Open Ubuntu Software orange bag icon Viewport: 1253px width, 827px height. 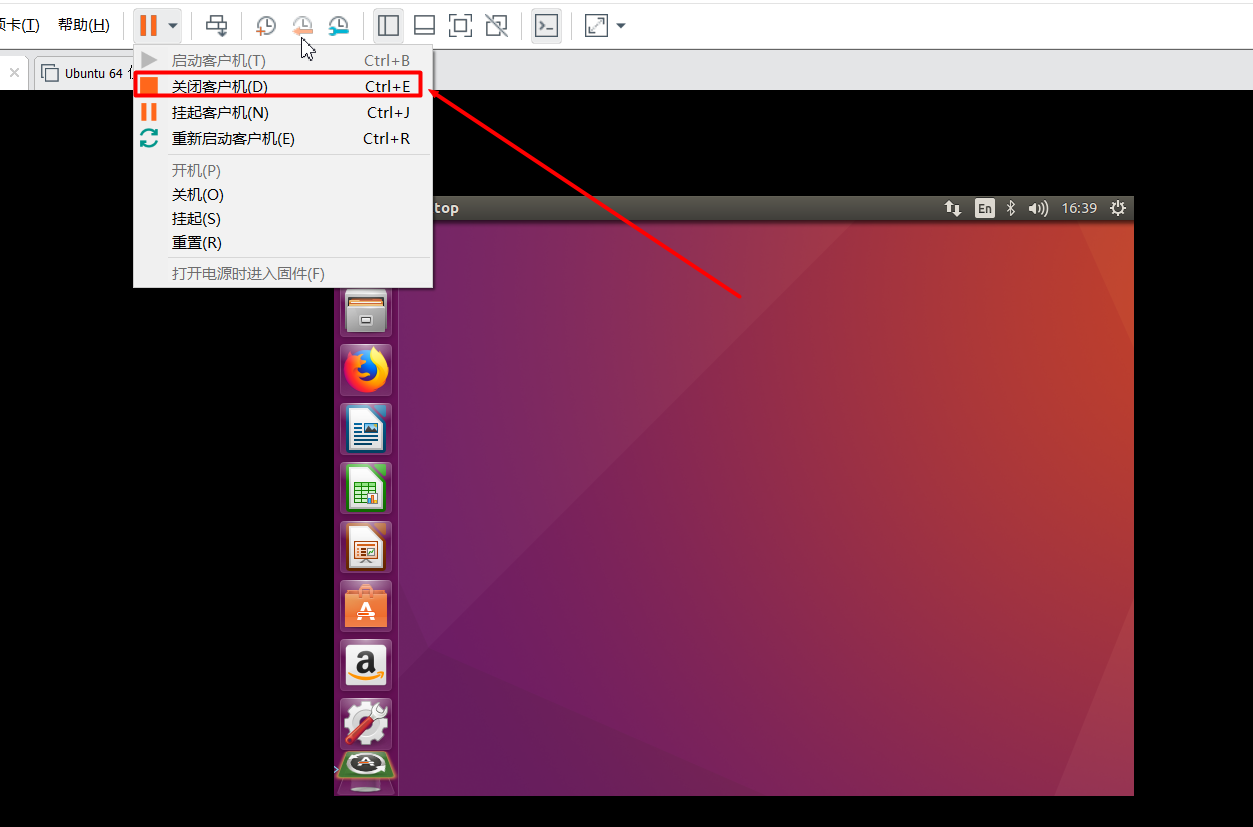365,606
